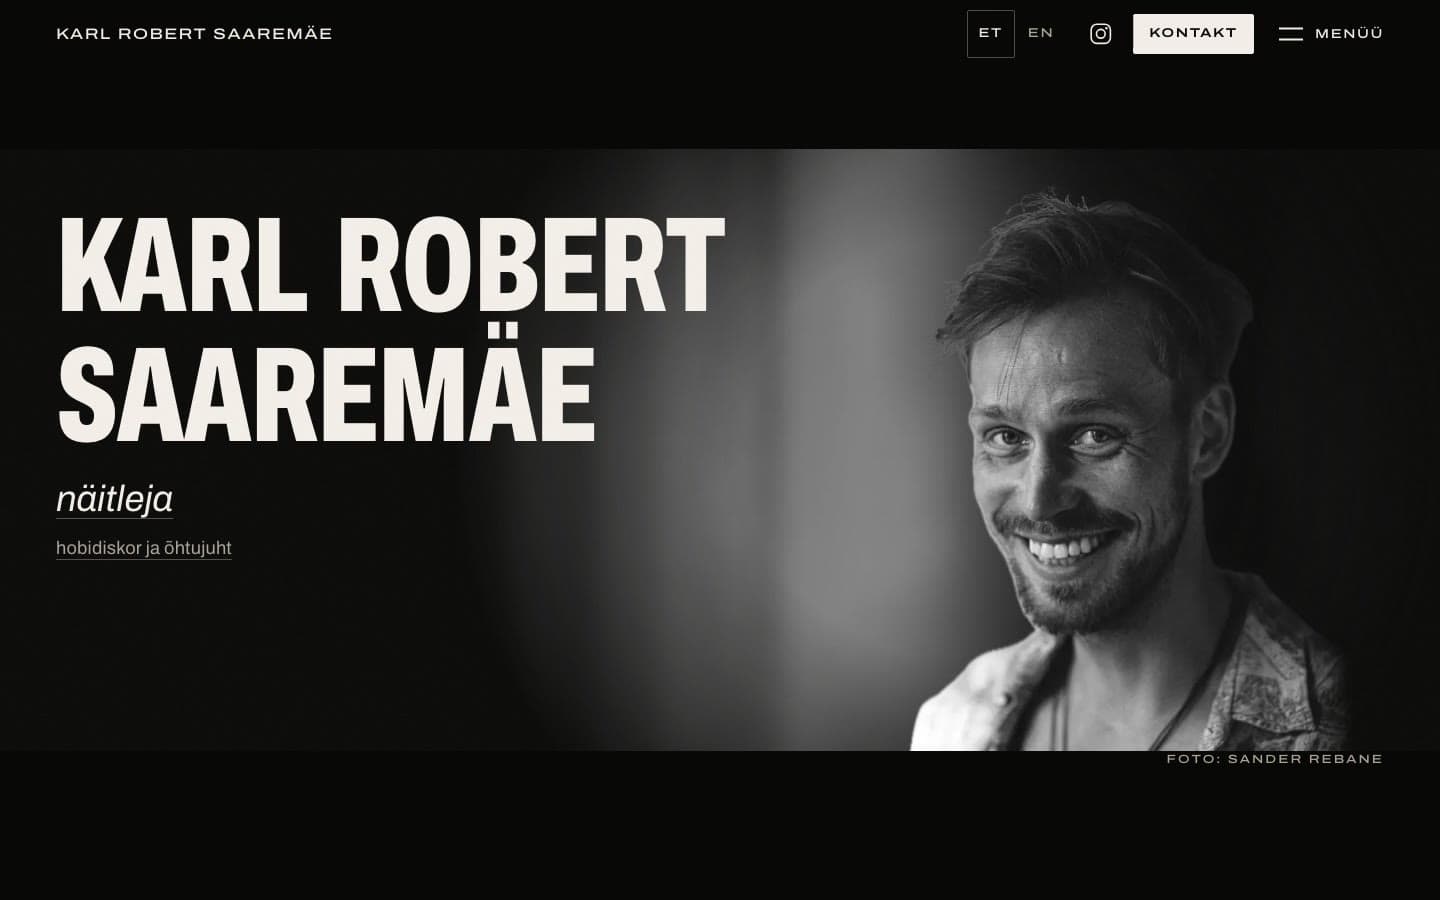Open the hobidiskor ja õhtujuht link
Viewport: 1440px width, 900px height.
pos(144,548)
